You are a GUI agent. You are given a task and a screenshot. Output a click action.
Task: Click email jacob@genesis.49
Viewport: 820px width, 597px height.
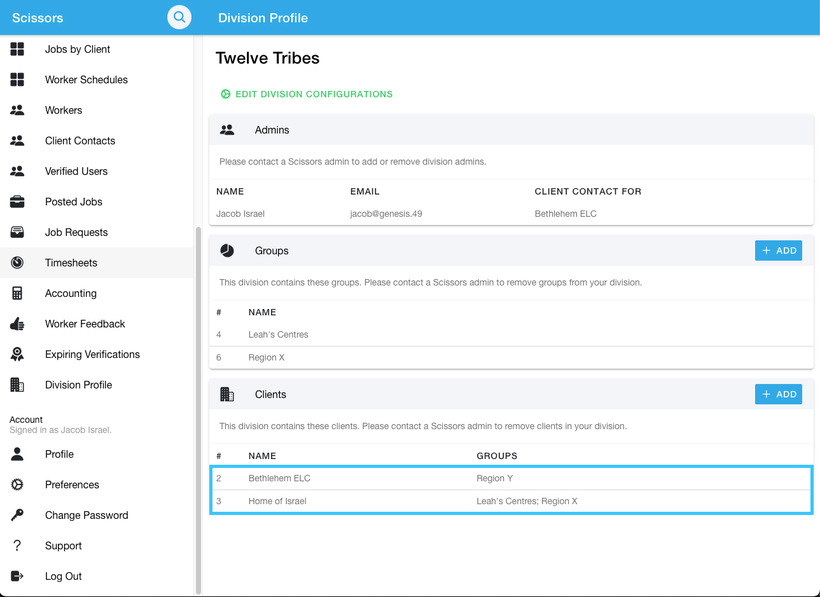[x=386, y=214]
